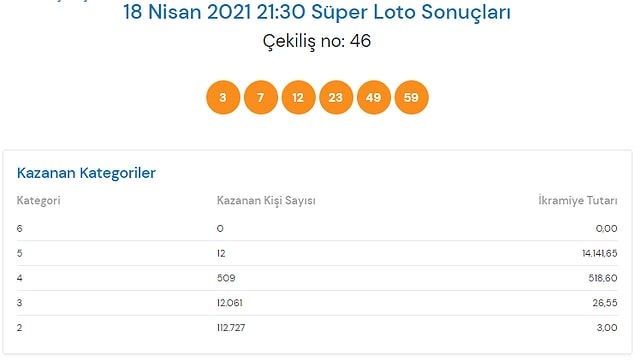Click the 14.141,65 prize amount

pyautogui.click(x=600, y=253)
